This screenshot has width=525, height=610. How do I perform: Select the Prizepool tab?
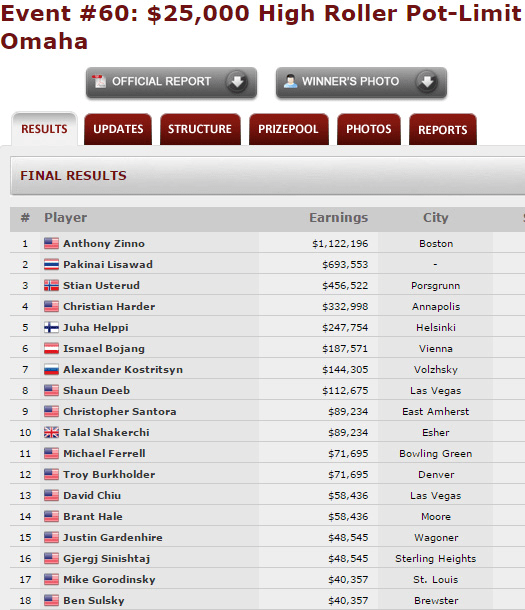click(x=289, y=129)
